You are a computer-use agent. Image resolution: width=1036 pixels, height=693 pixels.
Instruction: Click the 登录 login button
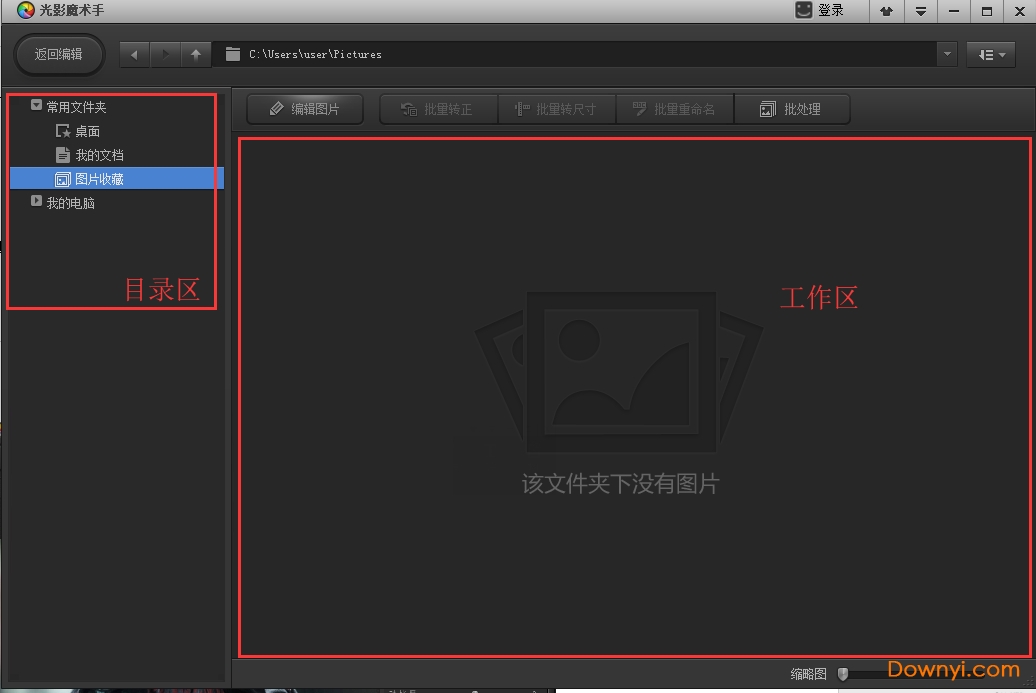point(820,11)
